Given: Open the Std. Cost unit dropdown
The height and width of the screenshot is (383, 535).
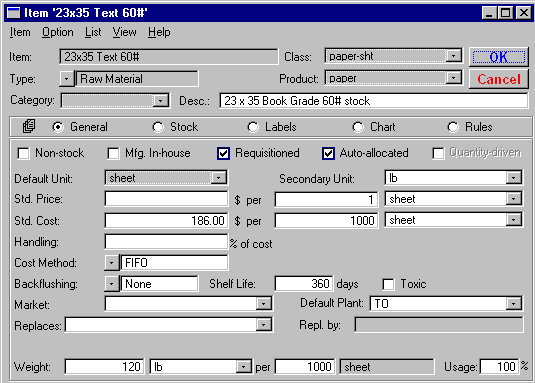Looking at the screenshot, I should pyautogui.click(x=514, y=220).
